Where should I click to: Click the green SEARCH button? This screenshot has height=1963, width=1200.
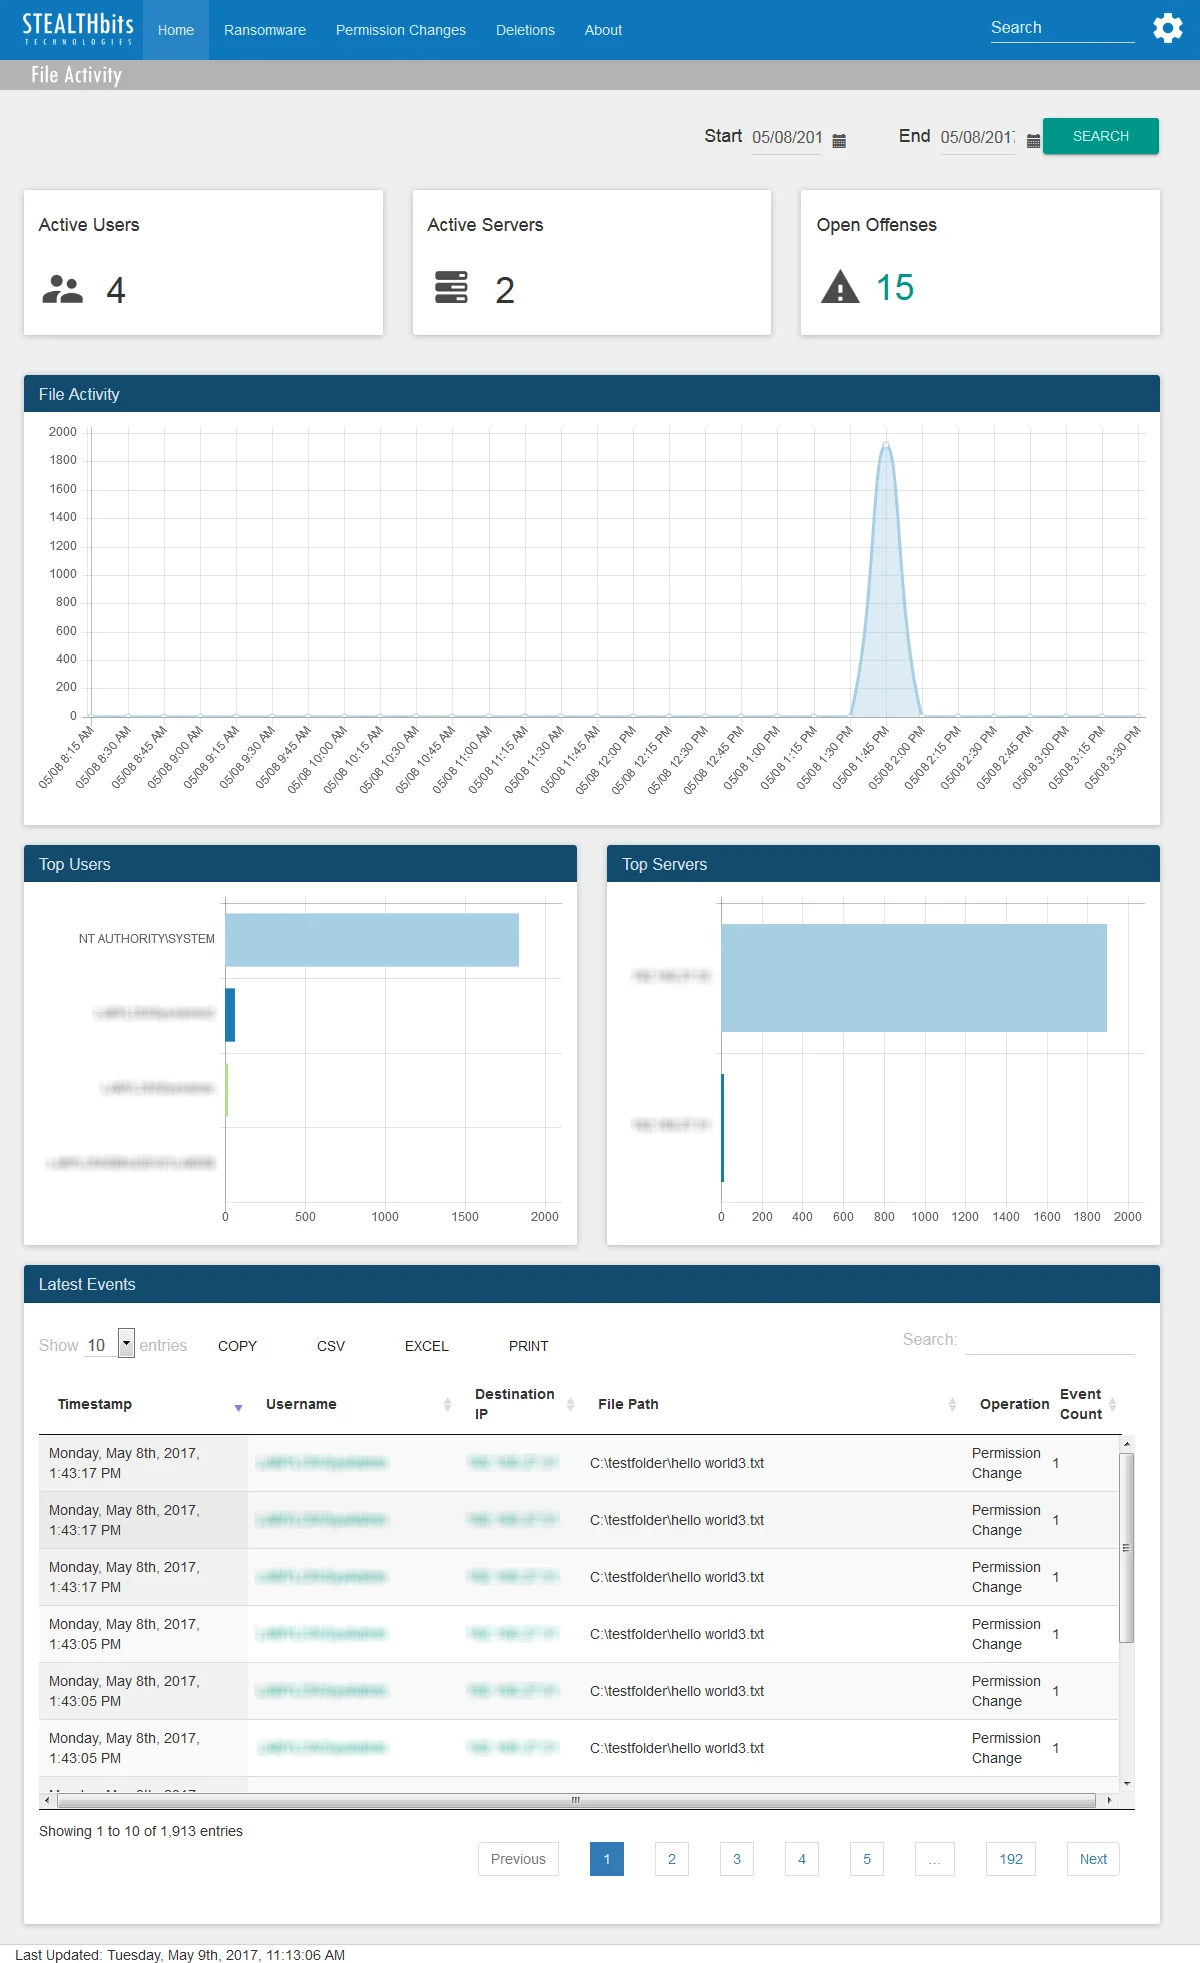[1101, 136]
